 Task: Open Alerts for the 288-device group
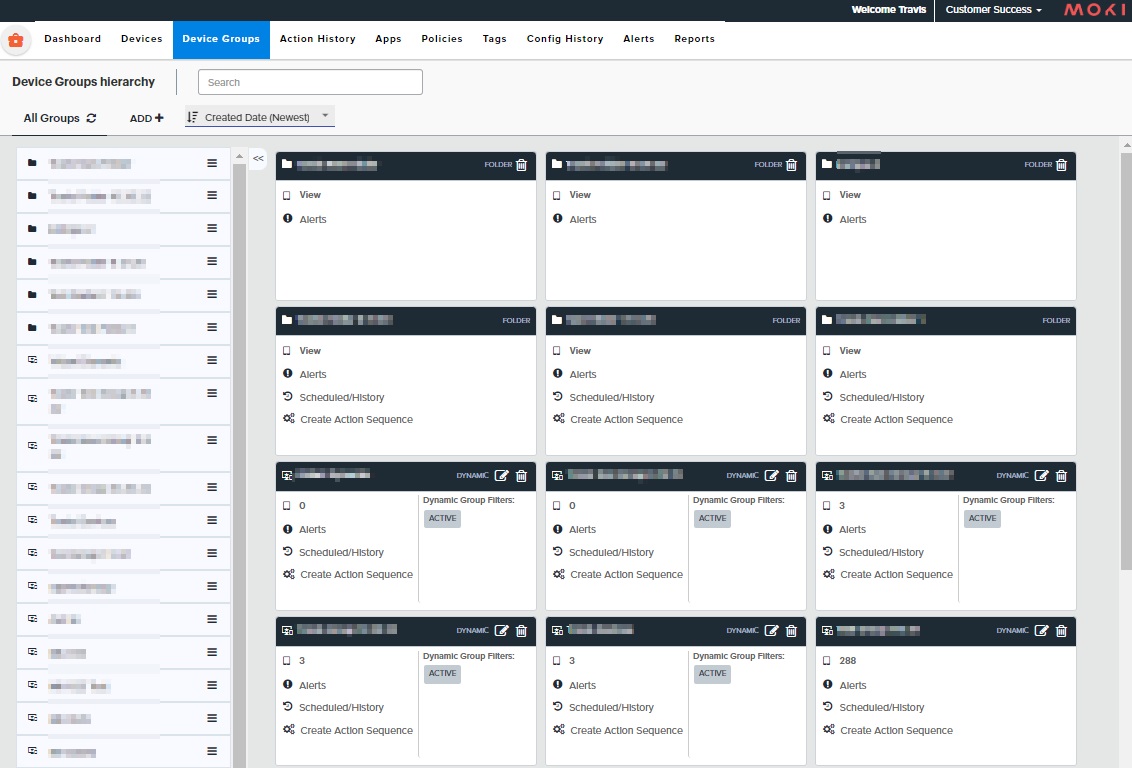tap(852, 685)
